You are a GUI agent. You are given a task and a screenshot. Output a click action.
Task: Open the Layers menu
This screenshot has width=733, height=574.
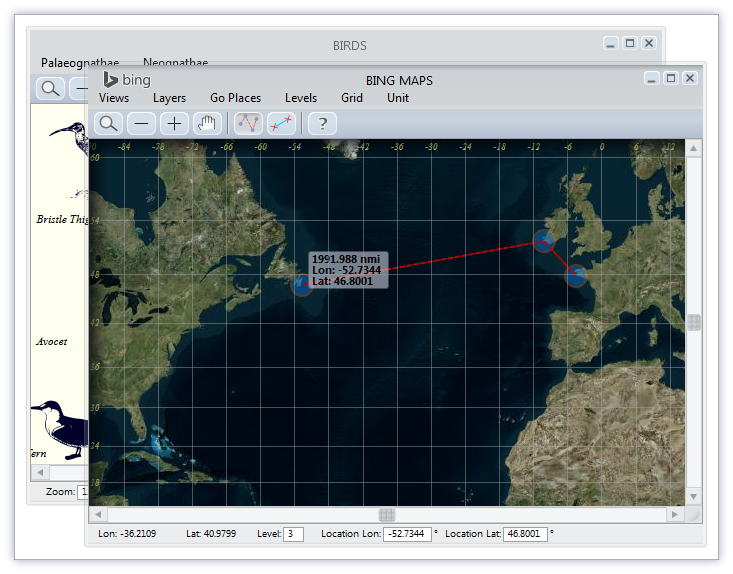tap(169, 98)
